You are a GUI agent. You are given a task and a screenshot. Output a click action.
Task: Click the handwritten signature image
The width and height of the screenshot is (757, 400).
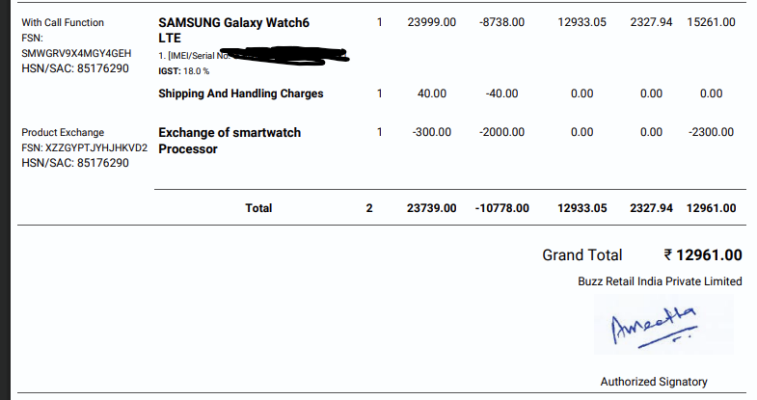point(664,325)
